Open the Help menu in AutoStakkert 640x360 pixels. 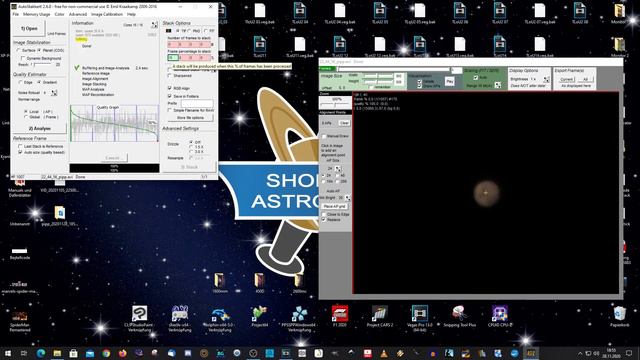point(131,14)
